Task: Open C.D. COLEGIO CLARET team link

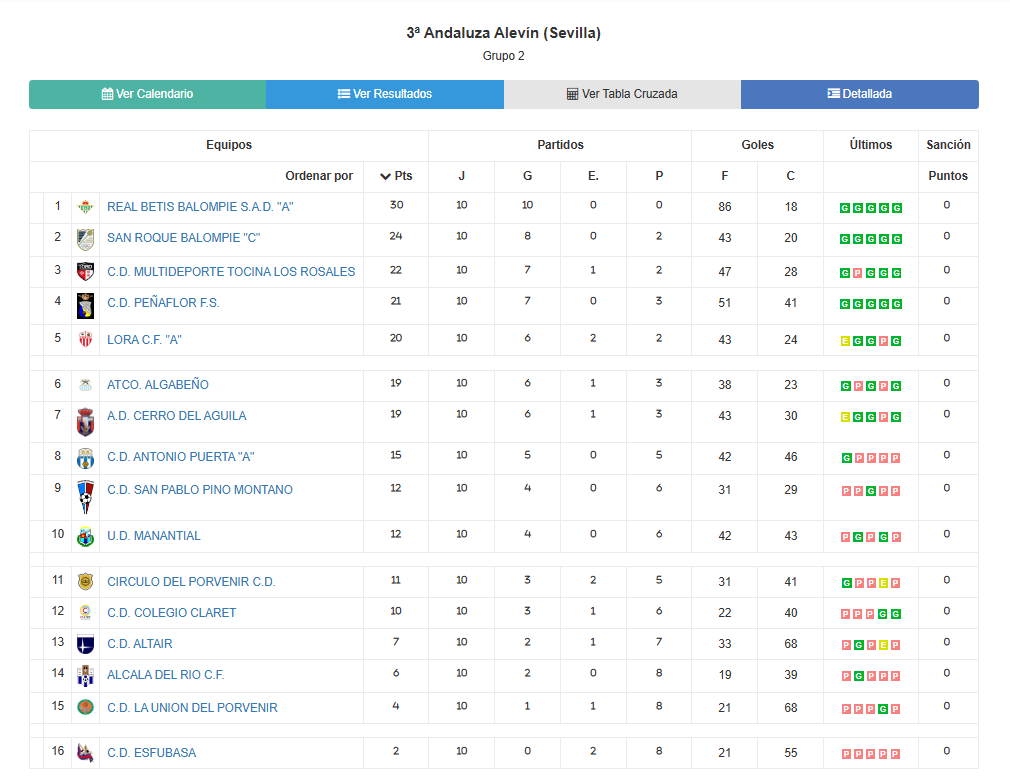Action: coord(171,612)
